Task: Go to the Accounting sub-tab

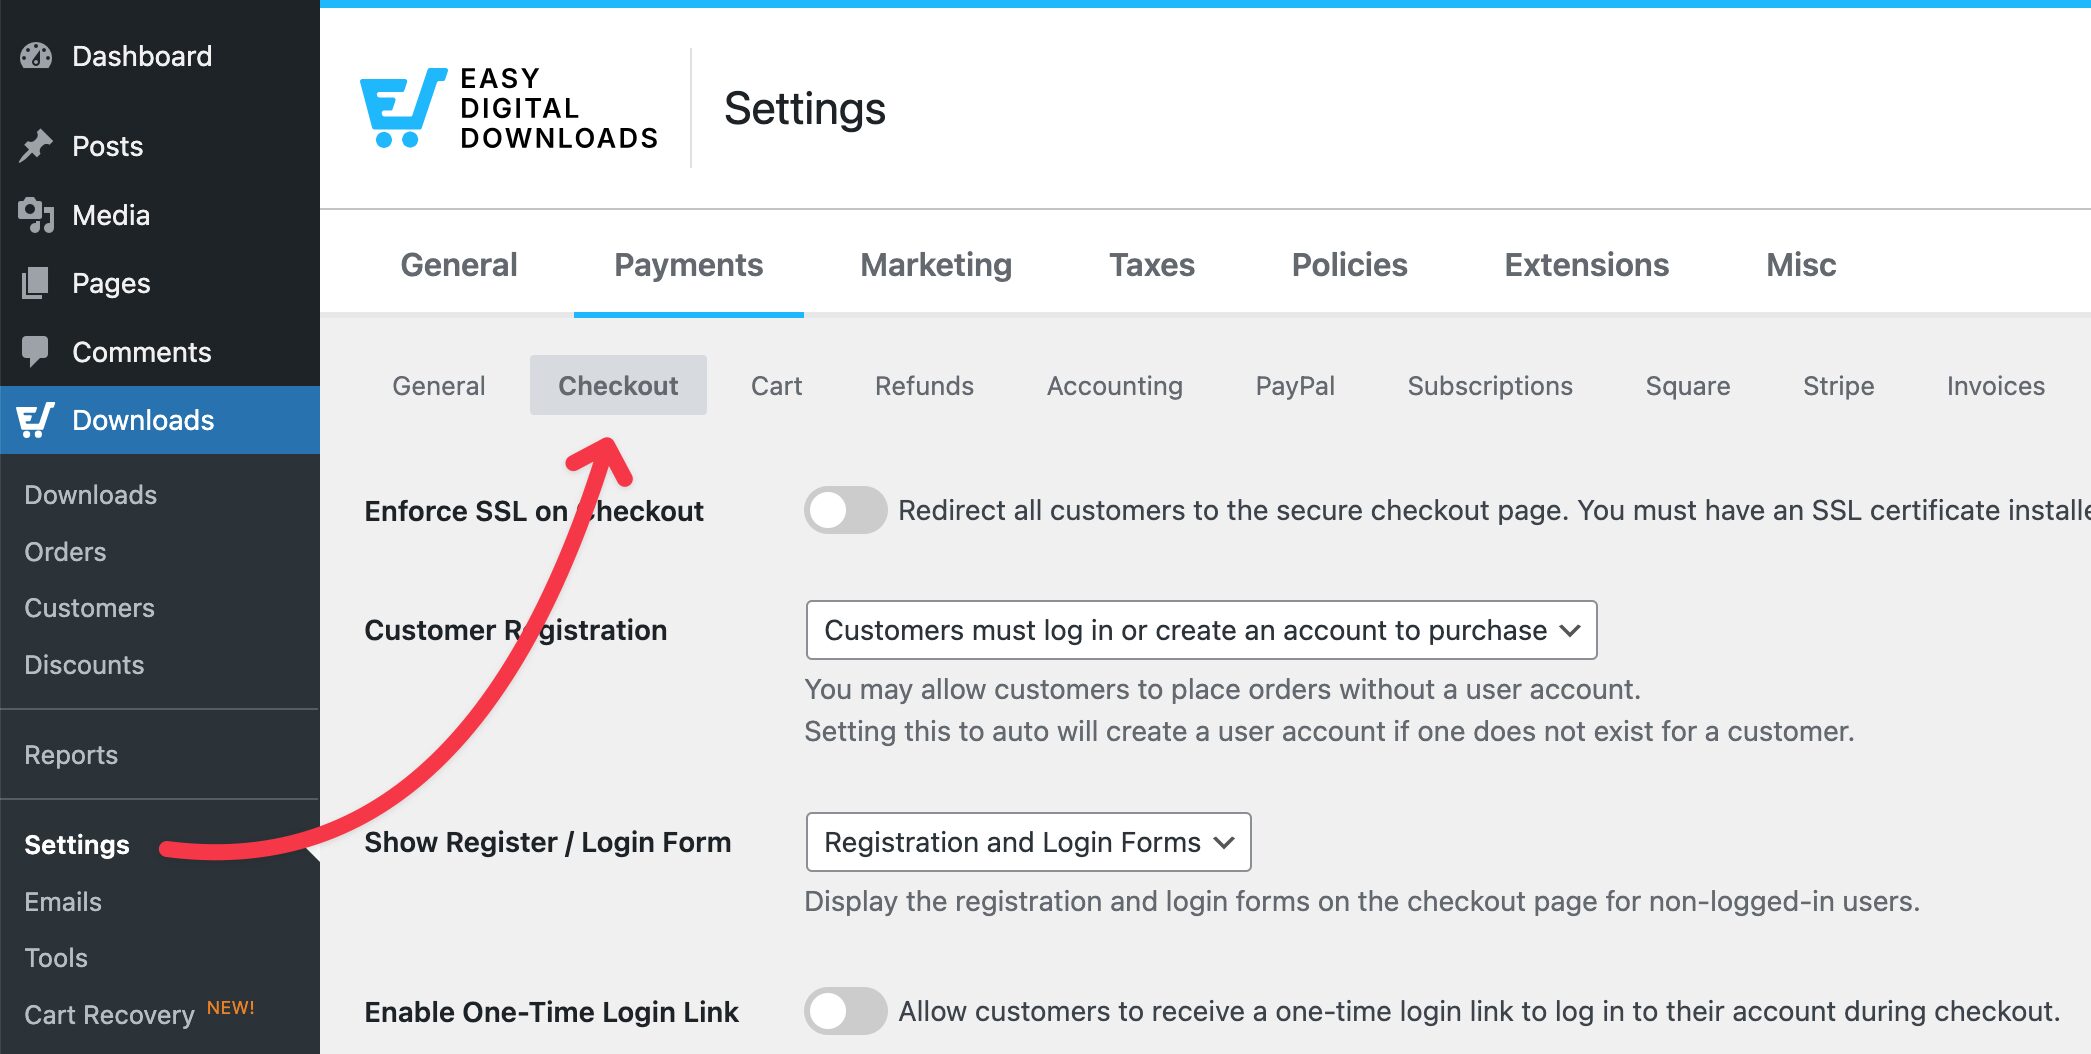Action: [1115, 385]
